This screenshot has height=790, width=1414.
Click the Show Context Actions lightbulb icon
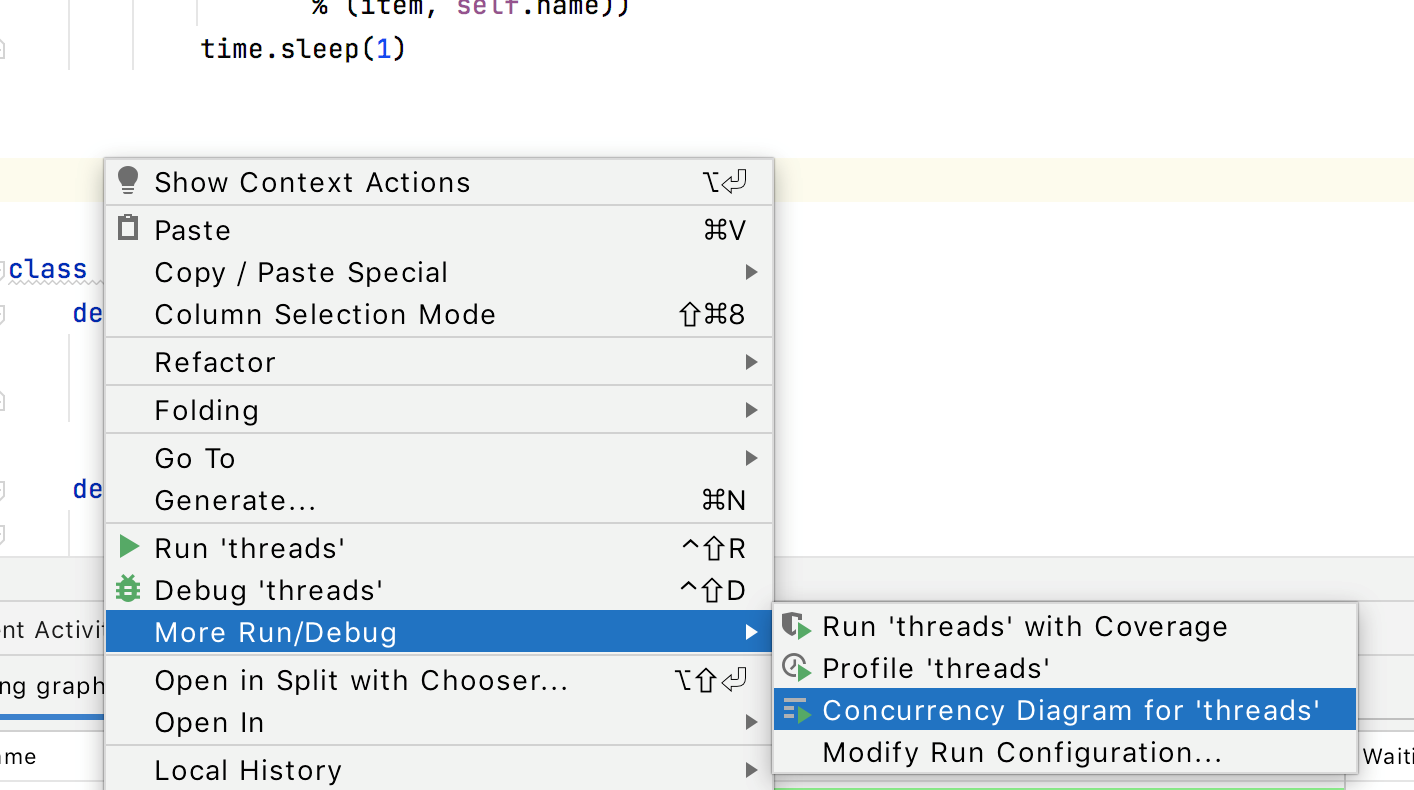(127, 180)
